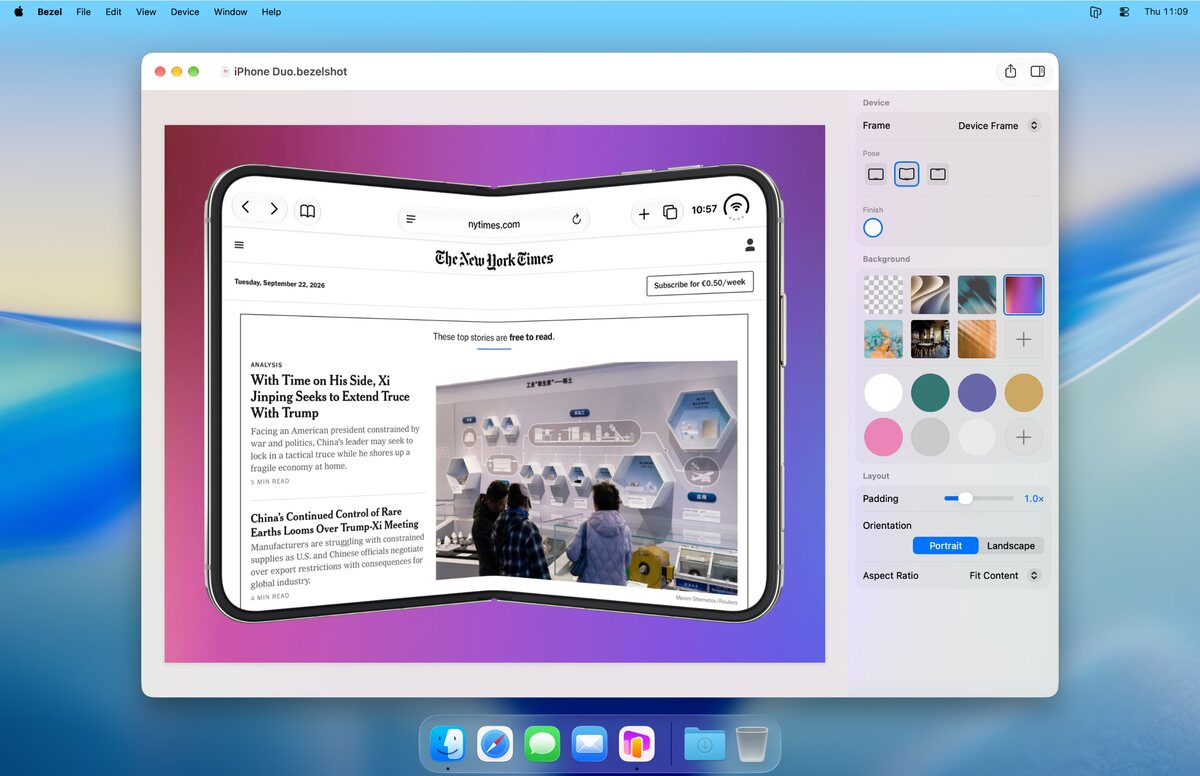The width and height of the screenshot is (1200, 776).
Task: Click the iPhone Duo.bezelshot document title icon
Action: 226,72
